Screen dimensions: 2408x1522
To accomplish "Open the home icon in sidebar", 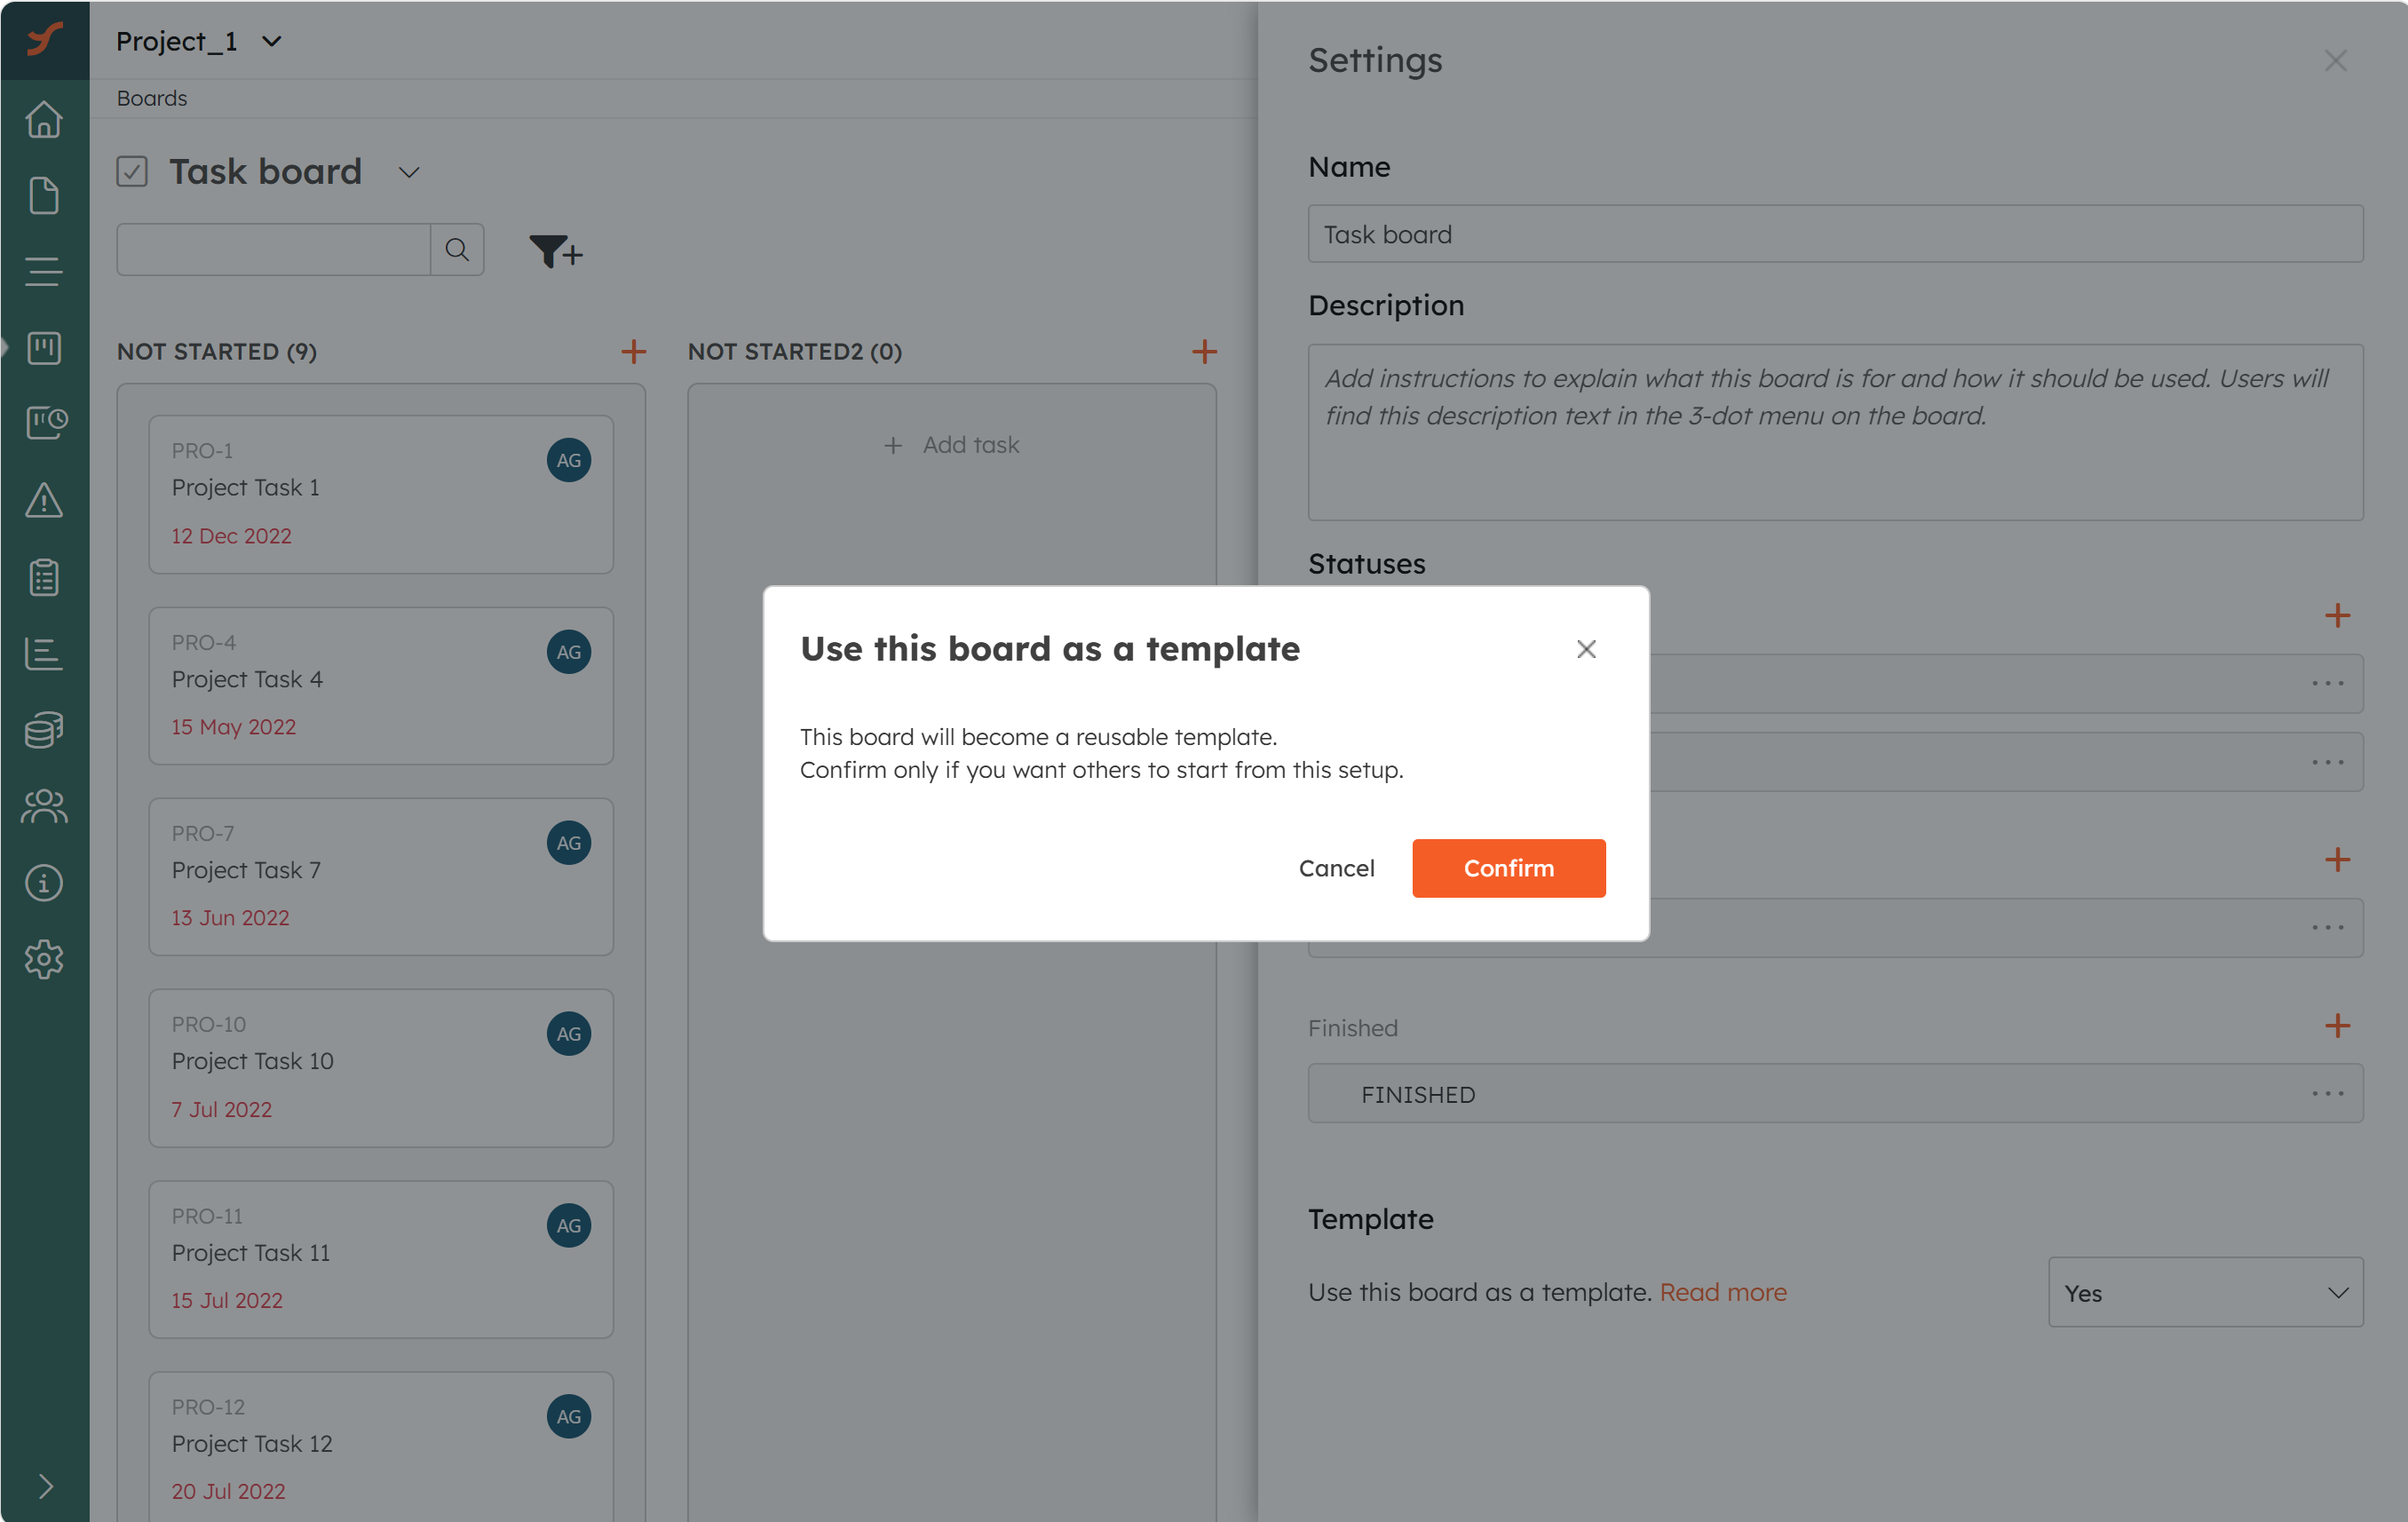I will tap(44, 119).
